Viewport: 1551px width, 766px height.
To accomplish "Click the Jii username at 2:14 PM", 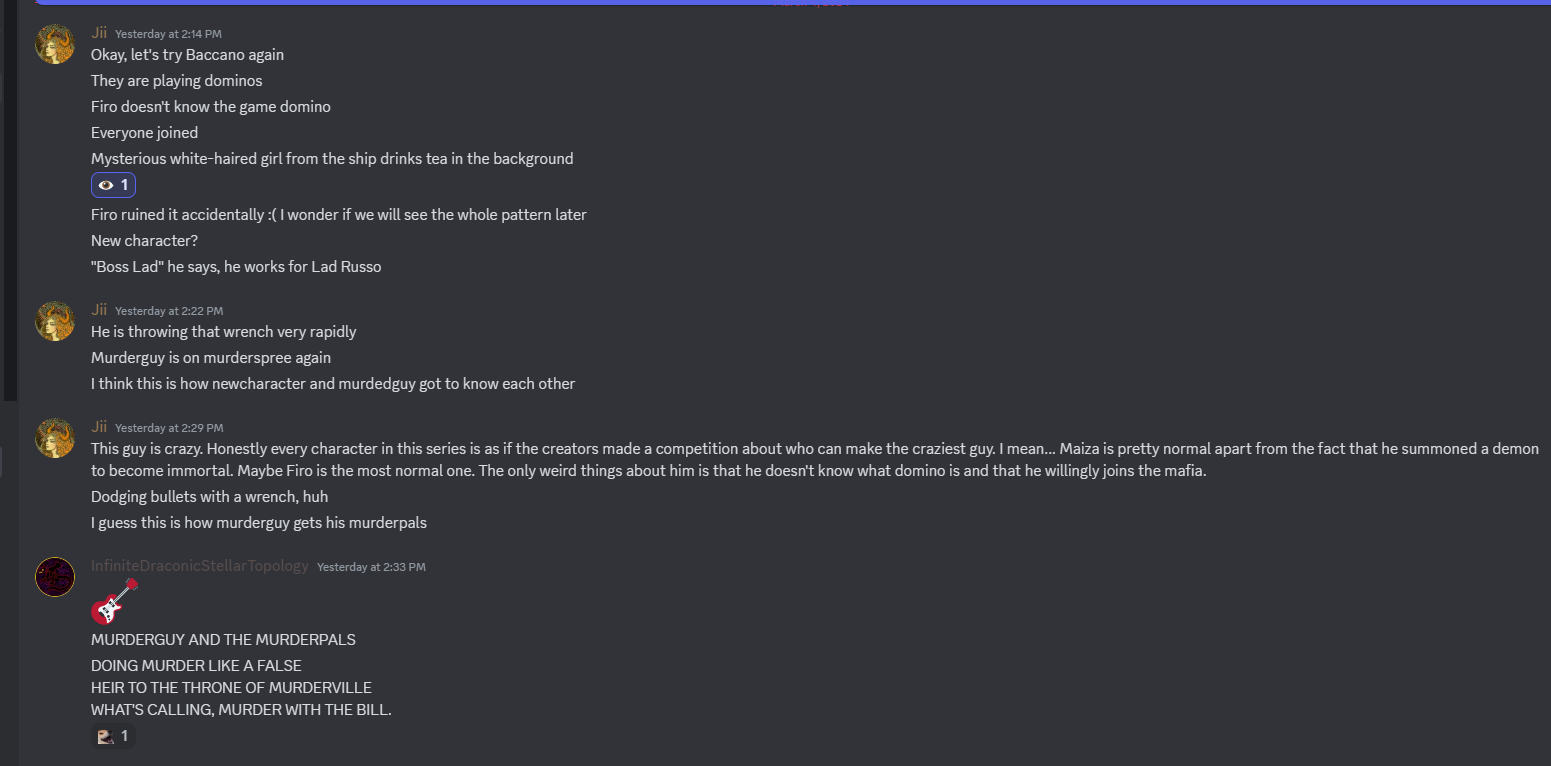I will tap(99, 33).
